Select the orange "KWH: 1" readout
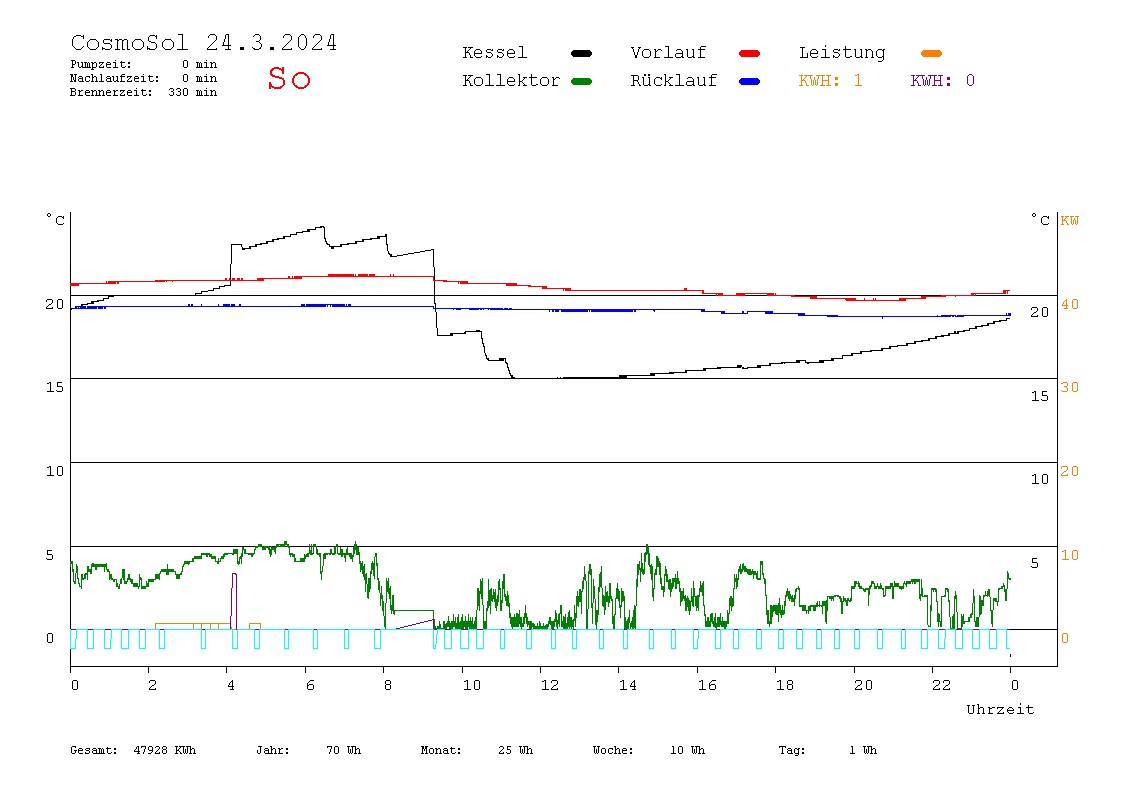1148x812 pixels. pos(830,81)
